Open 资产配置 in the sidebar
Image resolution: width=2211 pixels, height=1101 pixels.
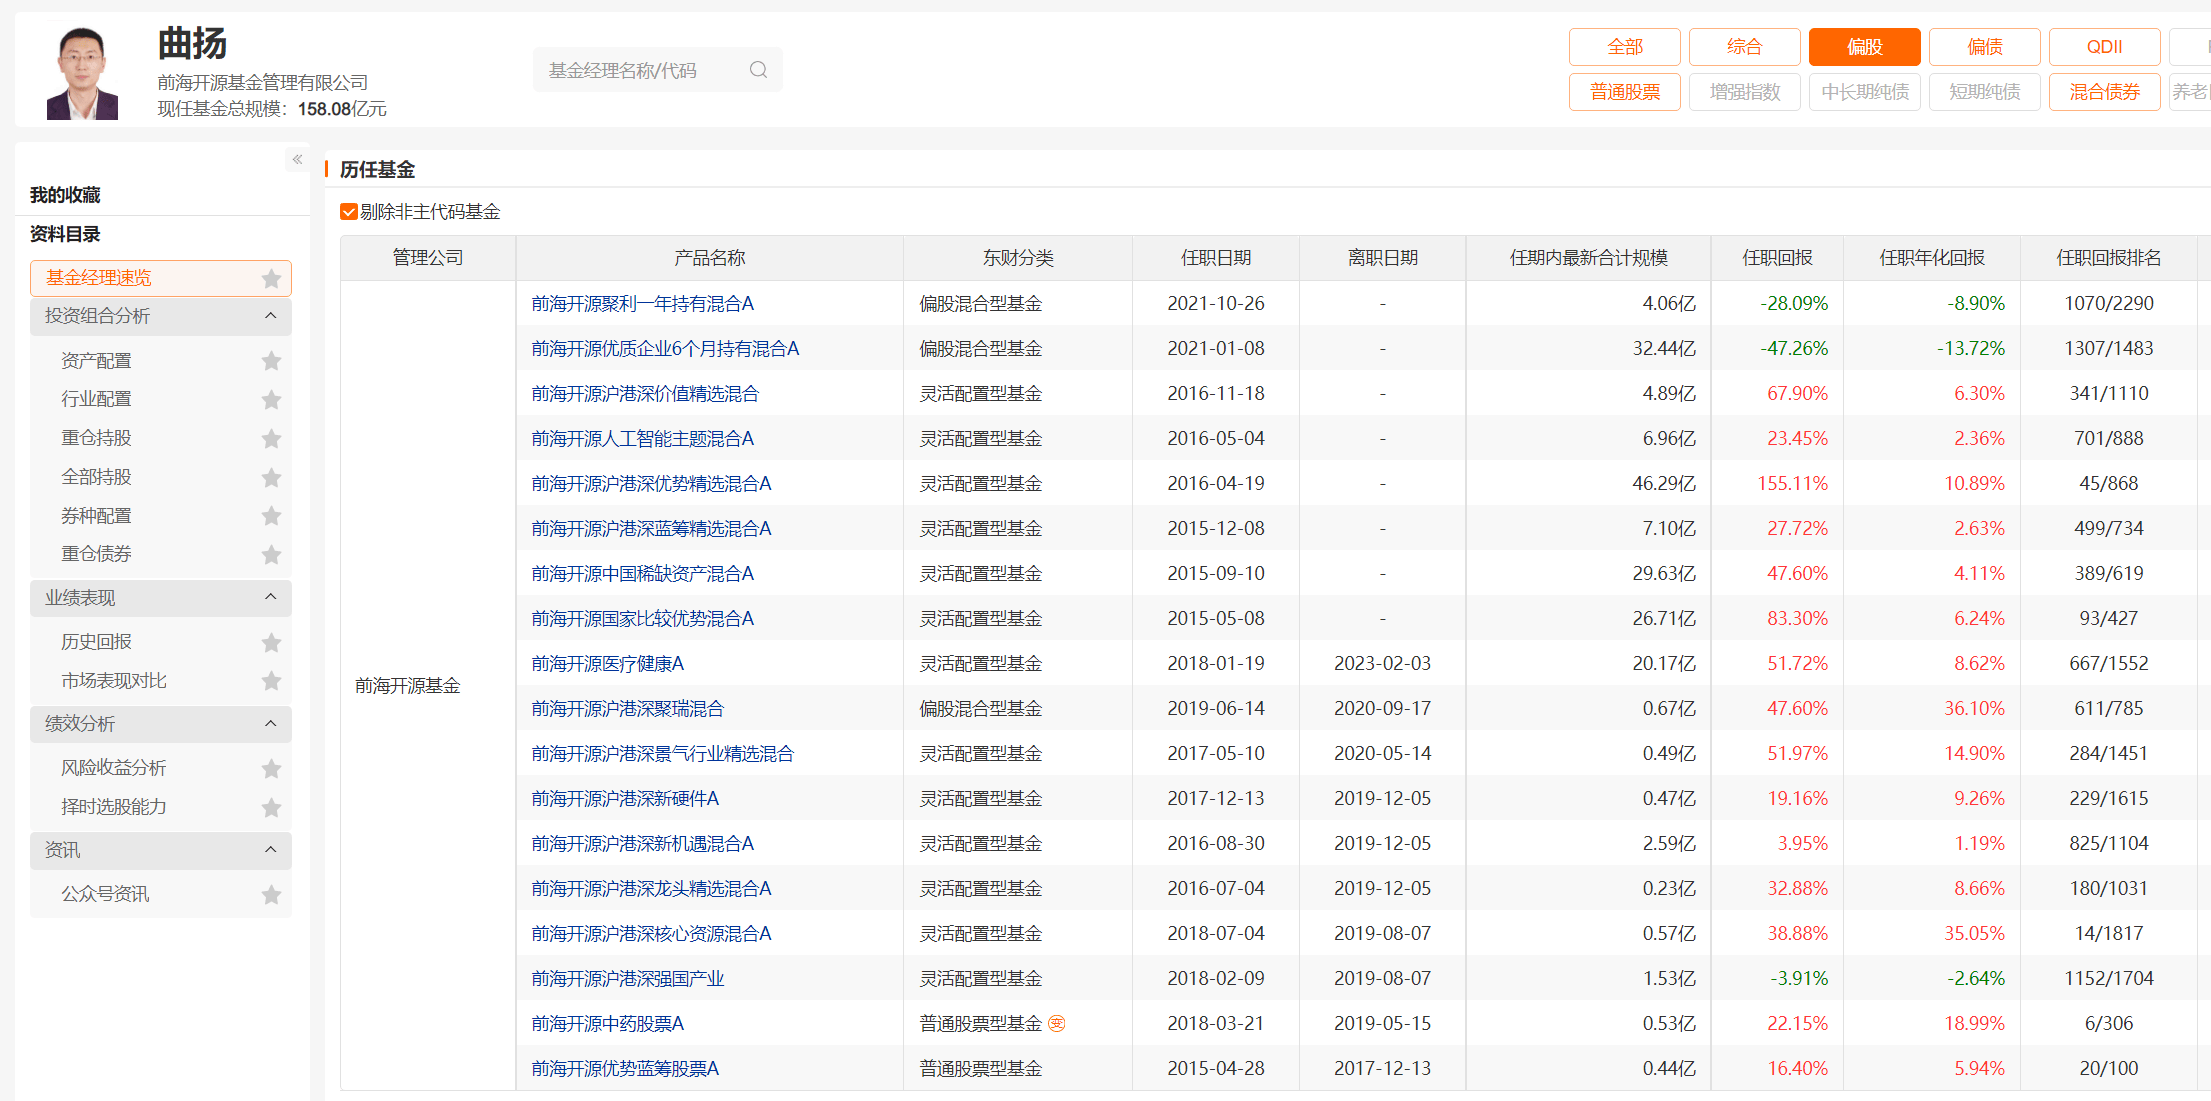pyautogui.click(x=96, y=361)
